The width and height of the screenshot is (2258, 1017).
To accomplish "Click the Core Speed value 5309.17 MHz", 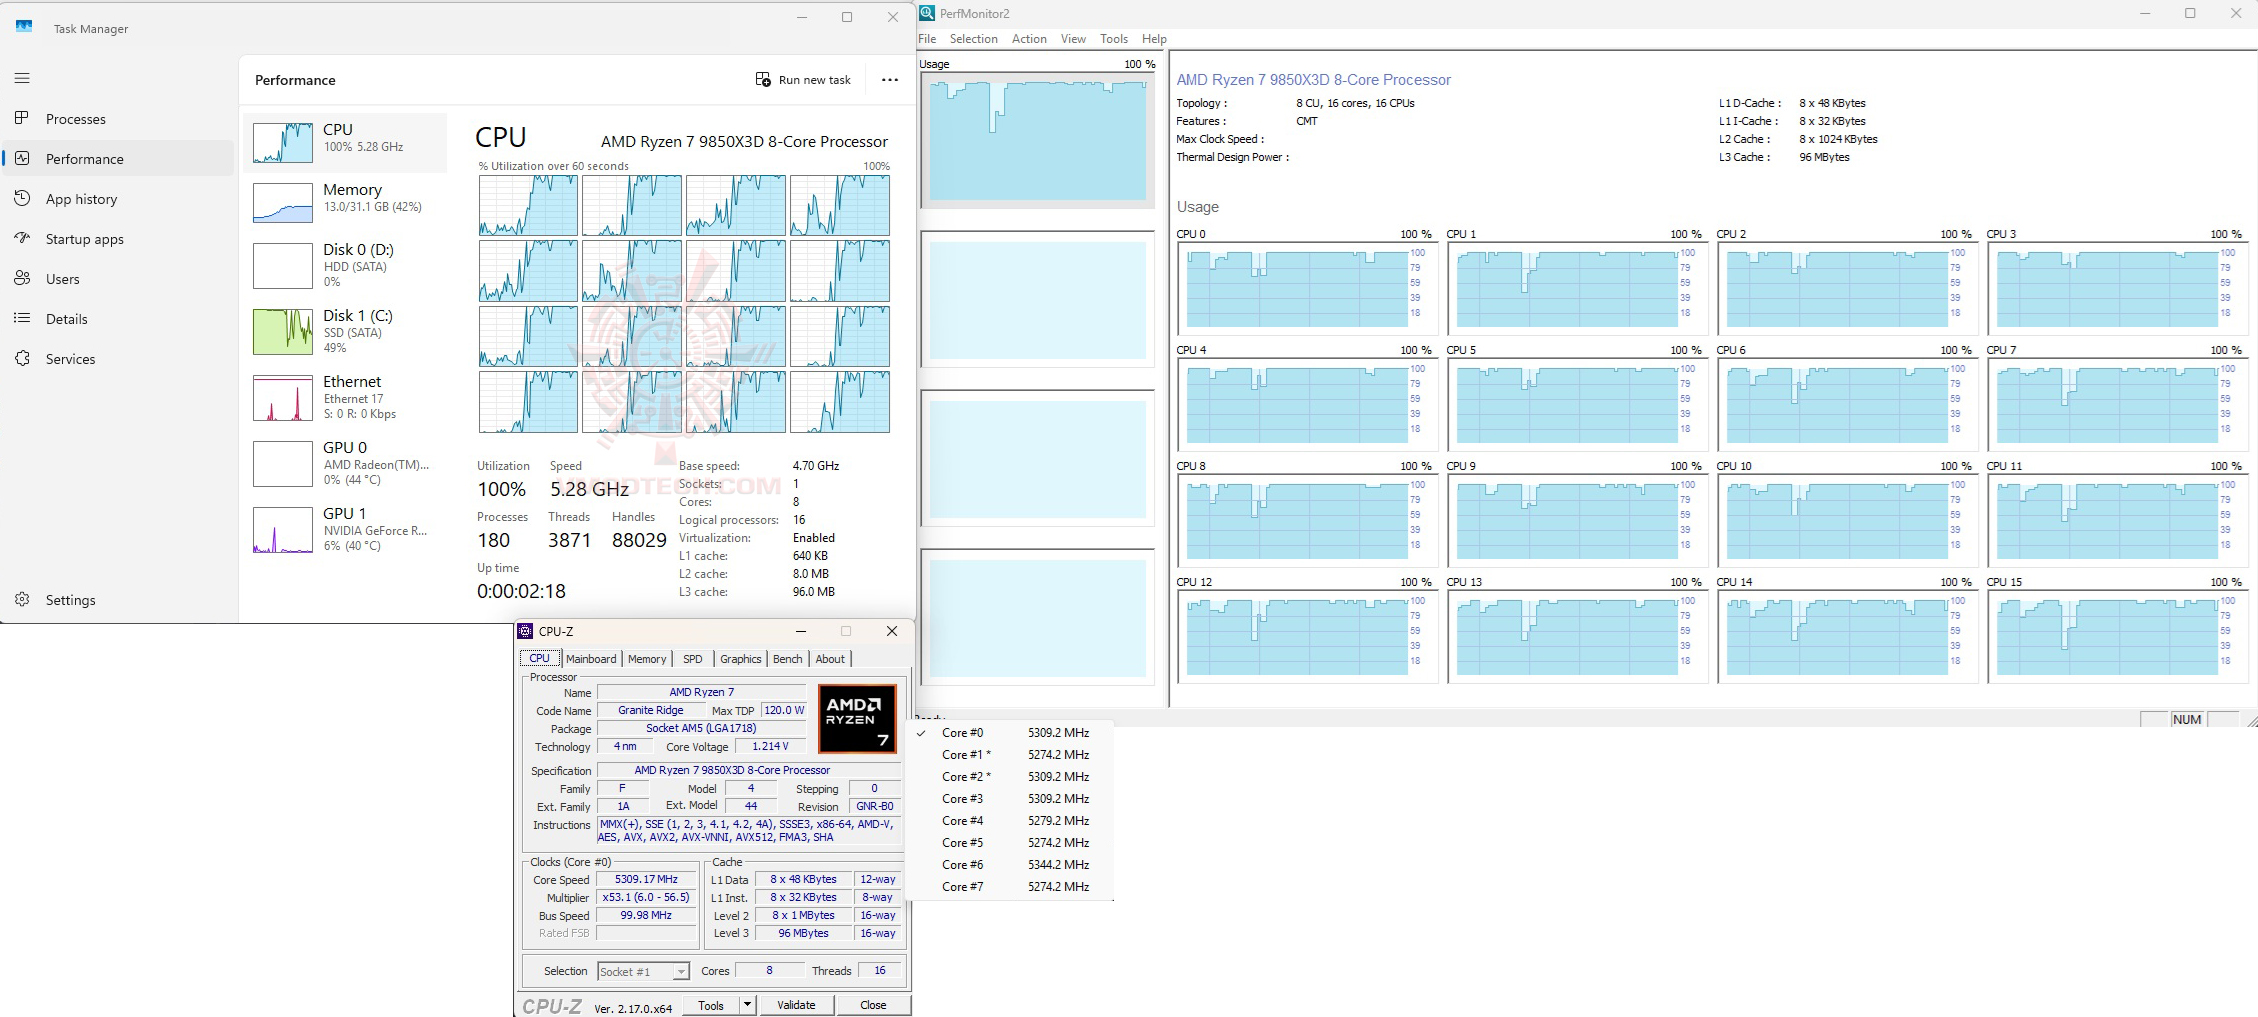I will tap(646, 880).
